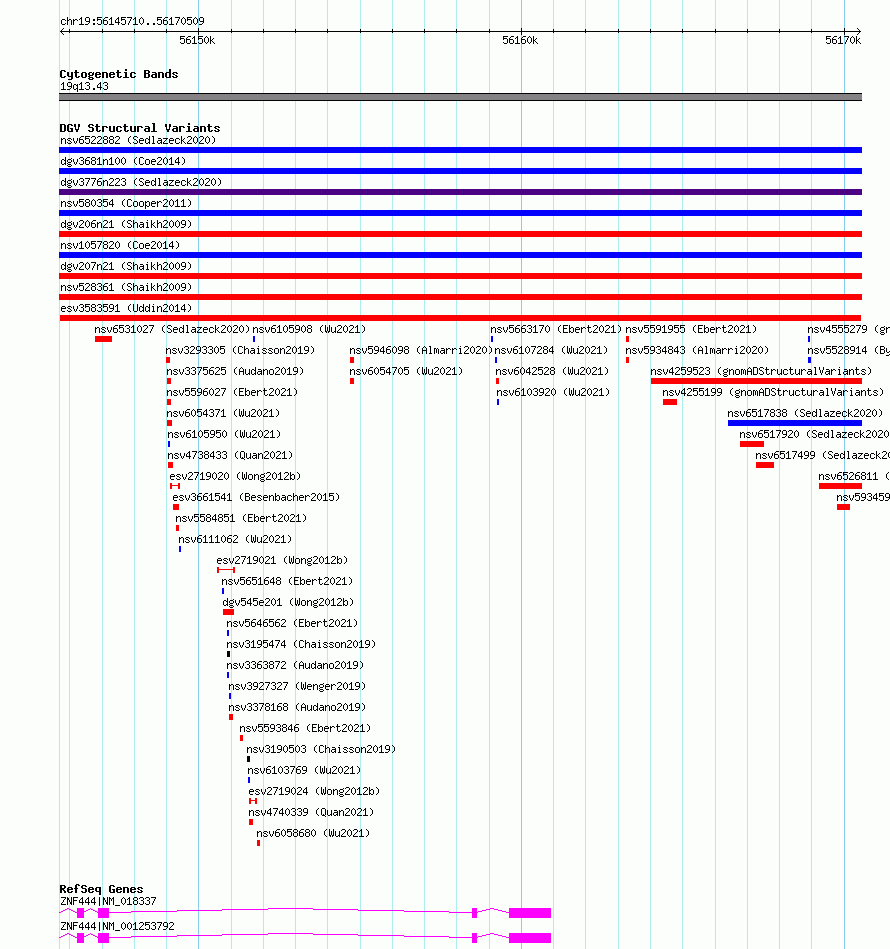The width and height of the screenshot is (890, 949).
Task: Click nsv5946098 (Almarri2020) label
Action: click(421, 350)
